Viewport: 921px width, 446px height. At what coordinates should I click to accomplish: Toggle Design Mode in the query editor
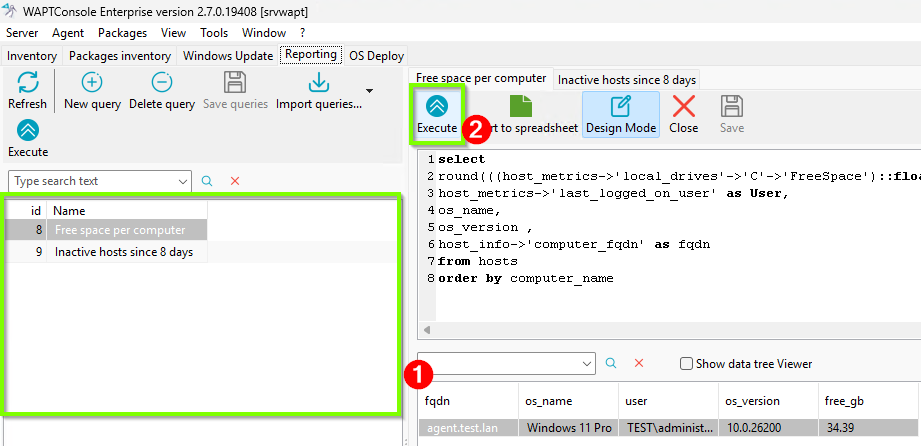tap(621, 115)
